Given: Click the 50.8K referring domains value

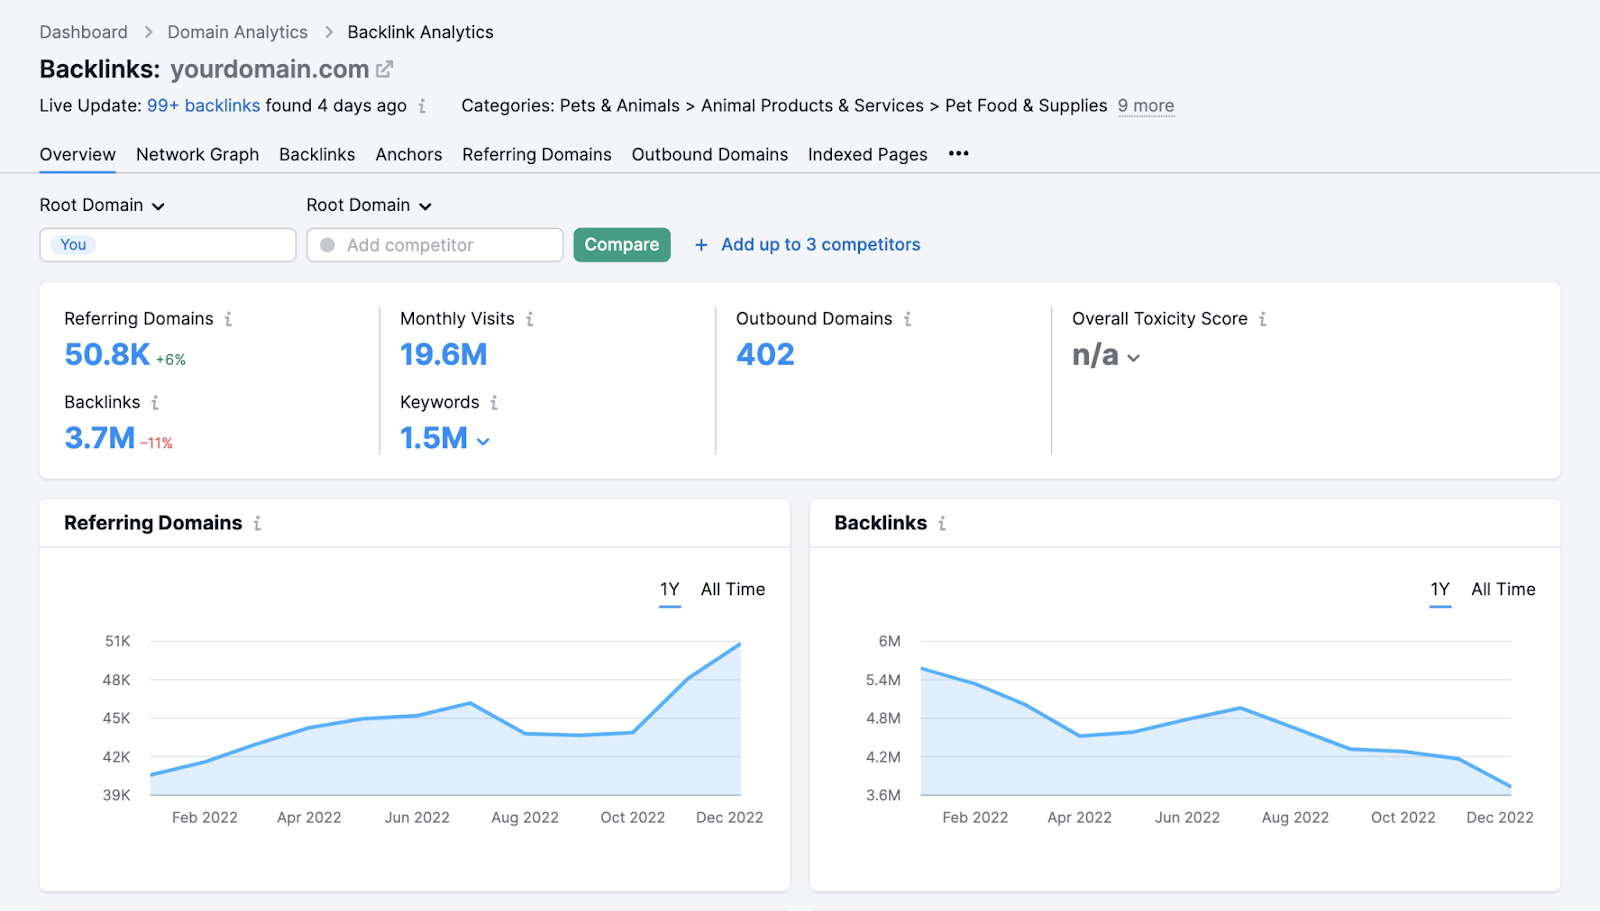Looking at the screenshot, I should pos(107,355).
